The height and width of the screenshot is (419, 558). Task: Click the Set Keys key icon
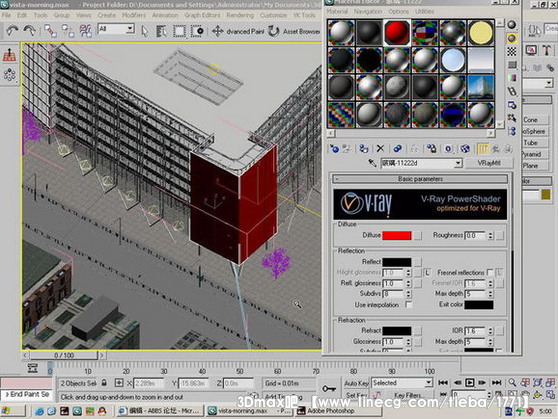[329, 388]
